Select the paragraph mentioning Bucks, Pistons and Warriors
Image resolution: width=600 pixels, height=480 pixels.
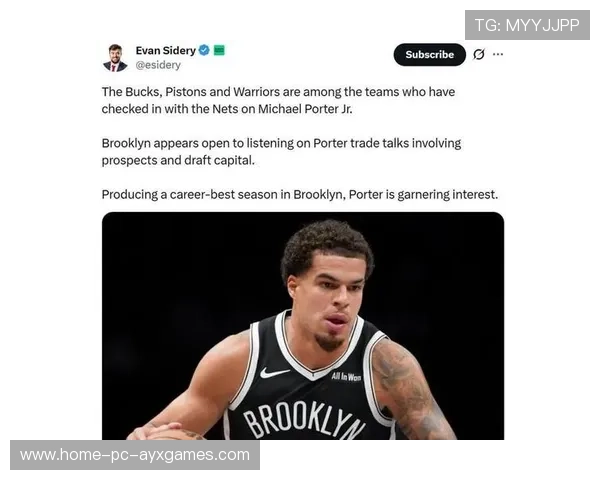coord(278,100)
